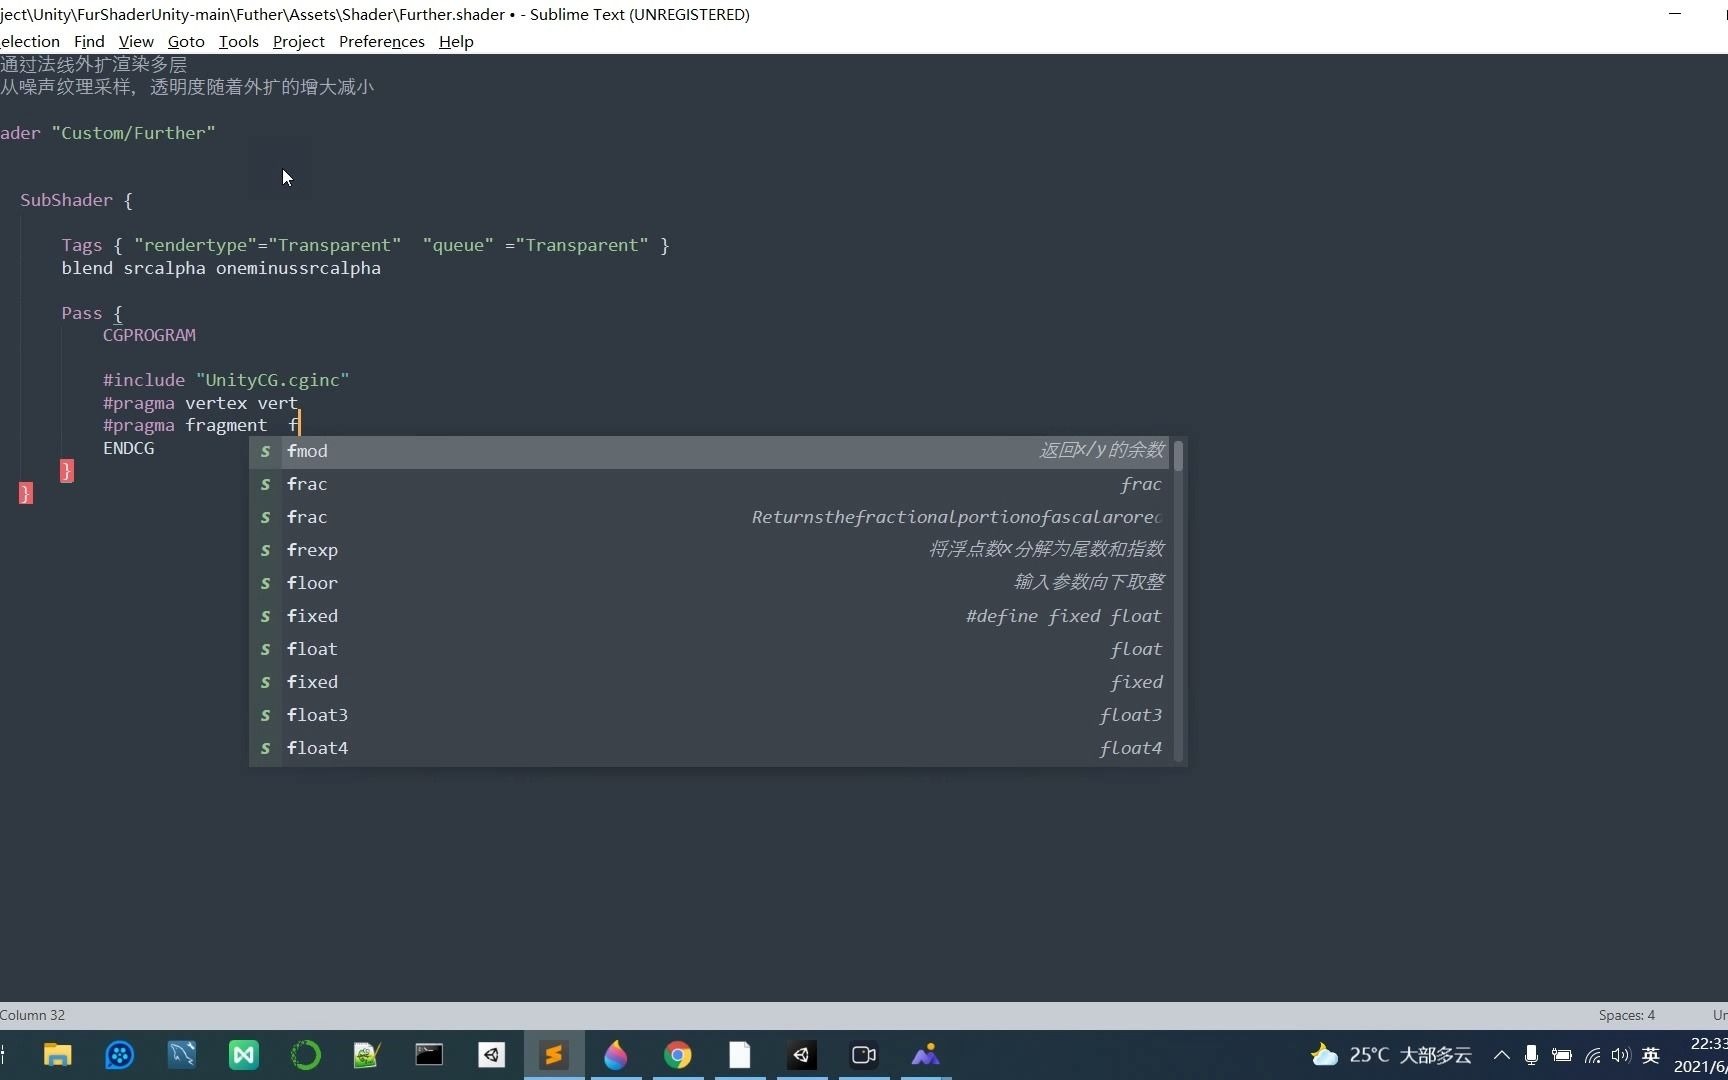1728x1080 pixels.
Task: Minimize the Sublime Text window
Action: pyautogui.click(x=1675, y=14)
